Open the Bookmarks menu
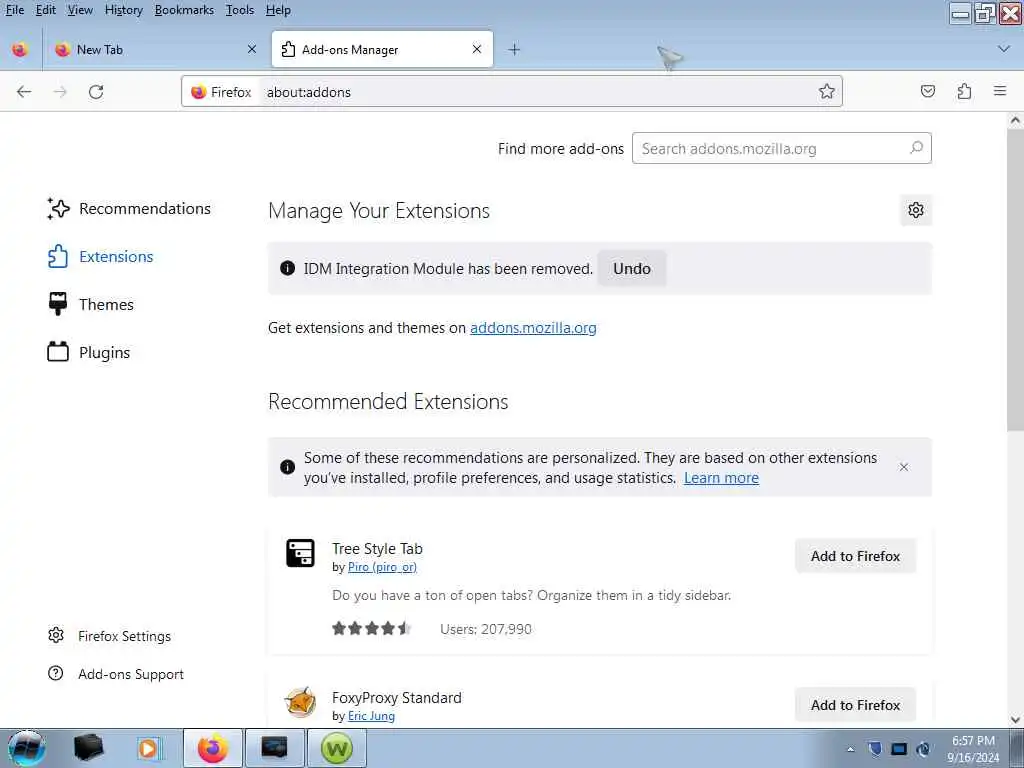The width and height of the screenshot is (1024, 768). tap(184, 10)
